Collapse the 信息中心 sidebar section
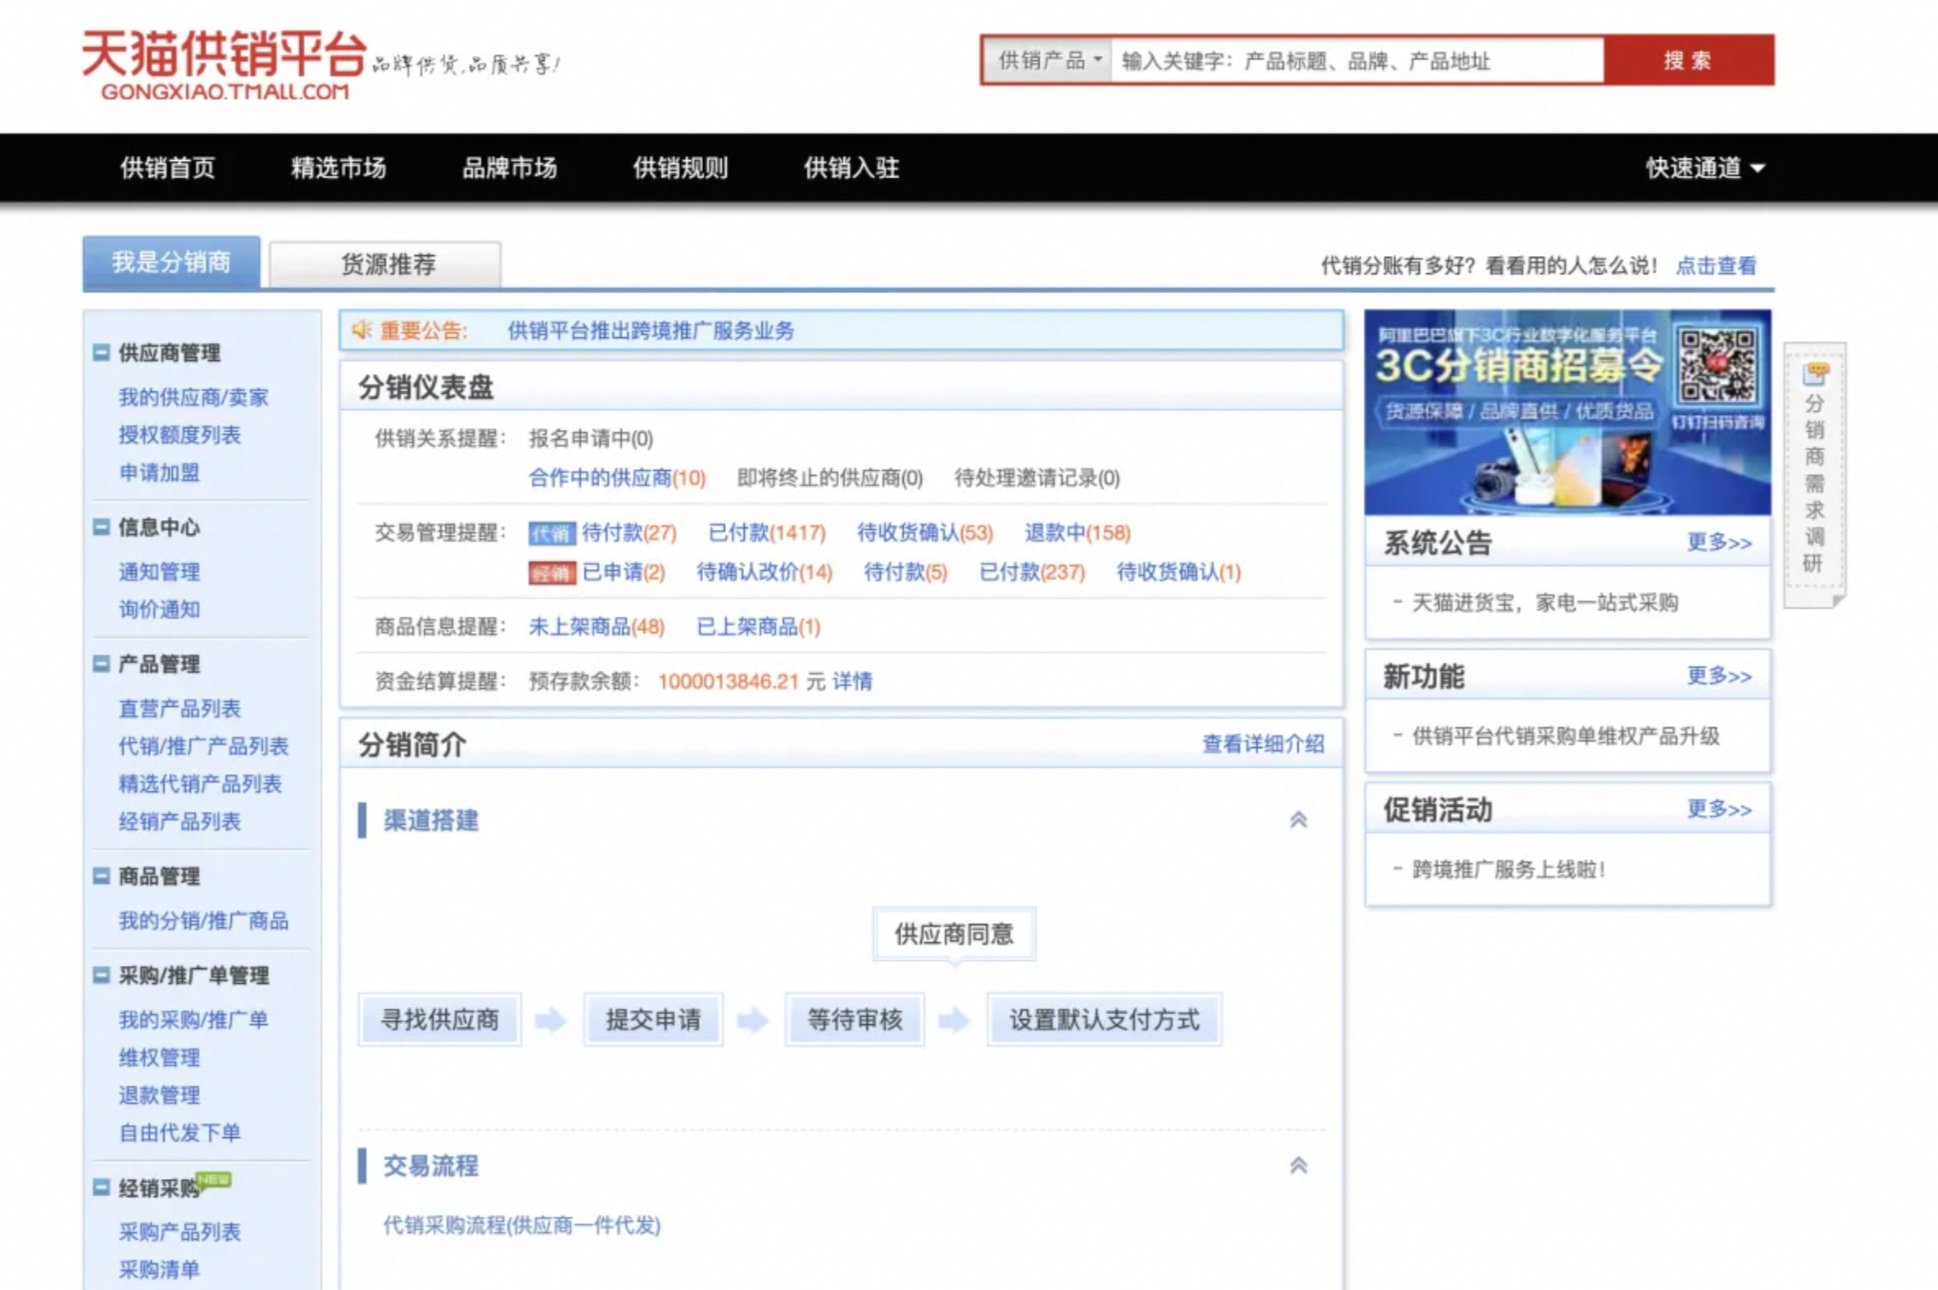1938x1290 pixels. (x=101, y=527)
